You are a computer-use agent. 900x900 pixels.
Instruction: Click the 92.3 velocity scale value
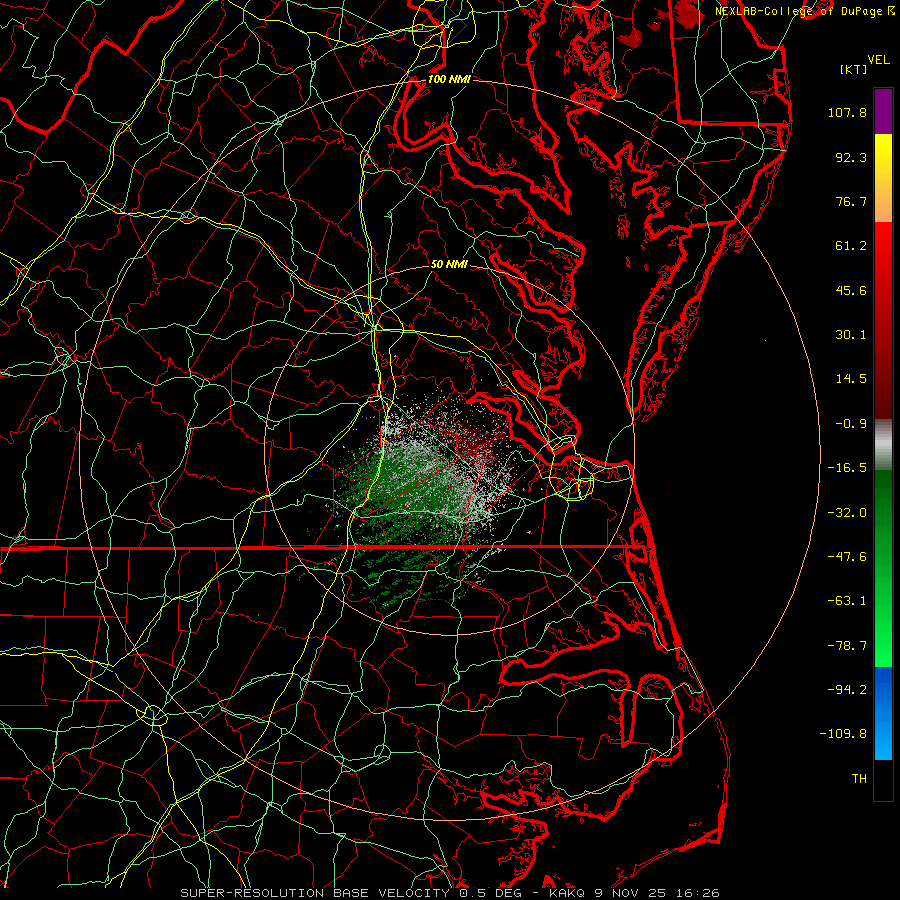[851, 157]
